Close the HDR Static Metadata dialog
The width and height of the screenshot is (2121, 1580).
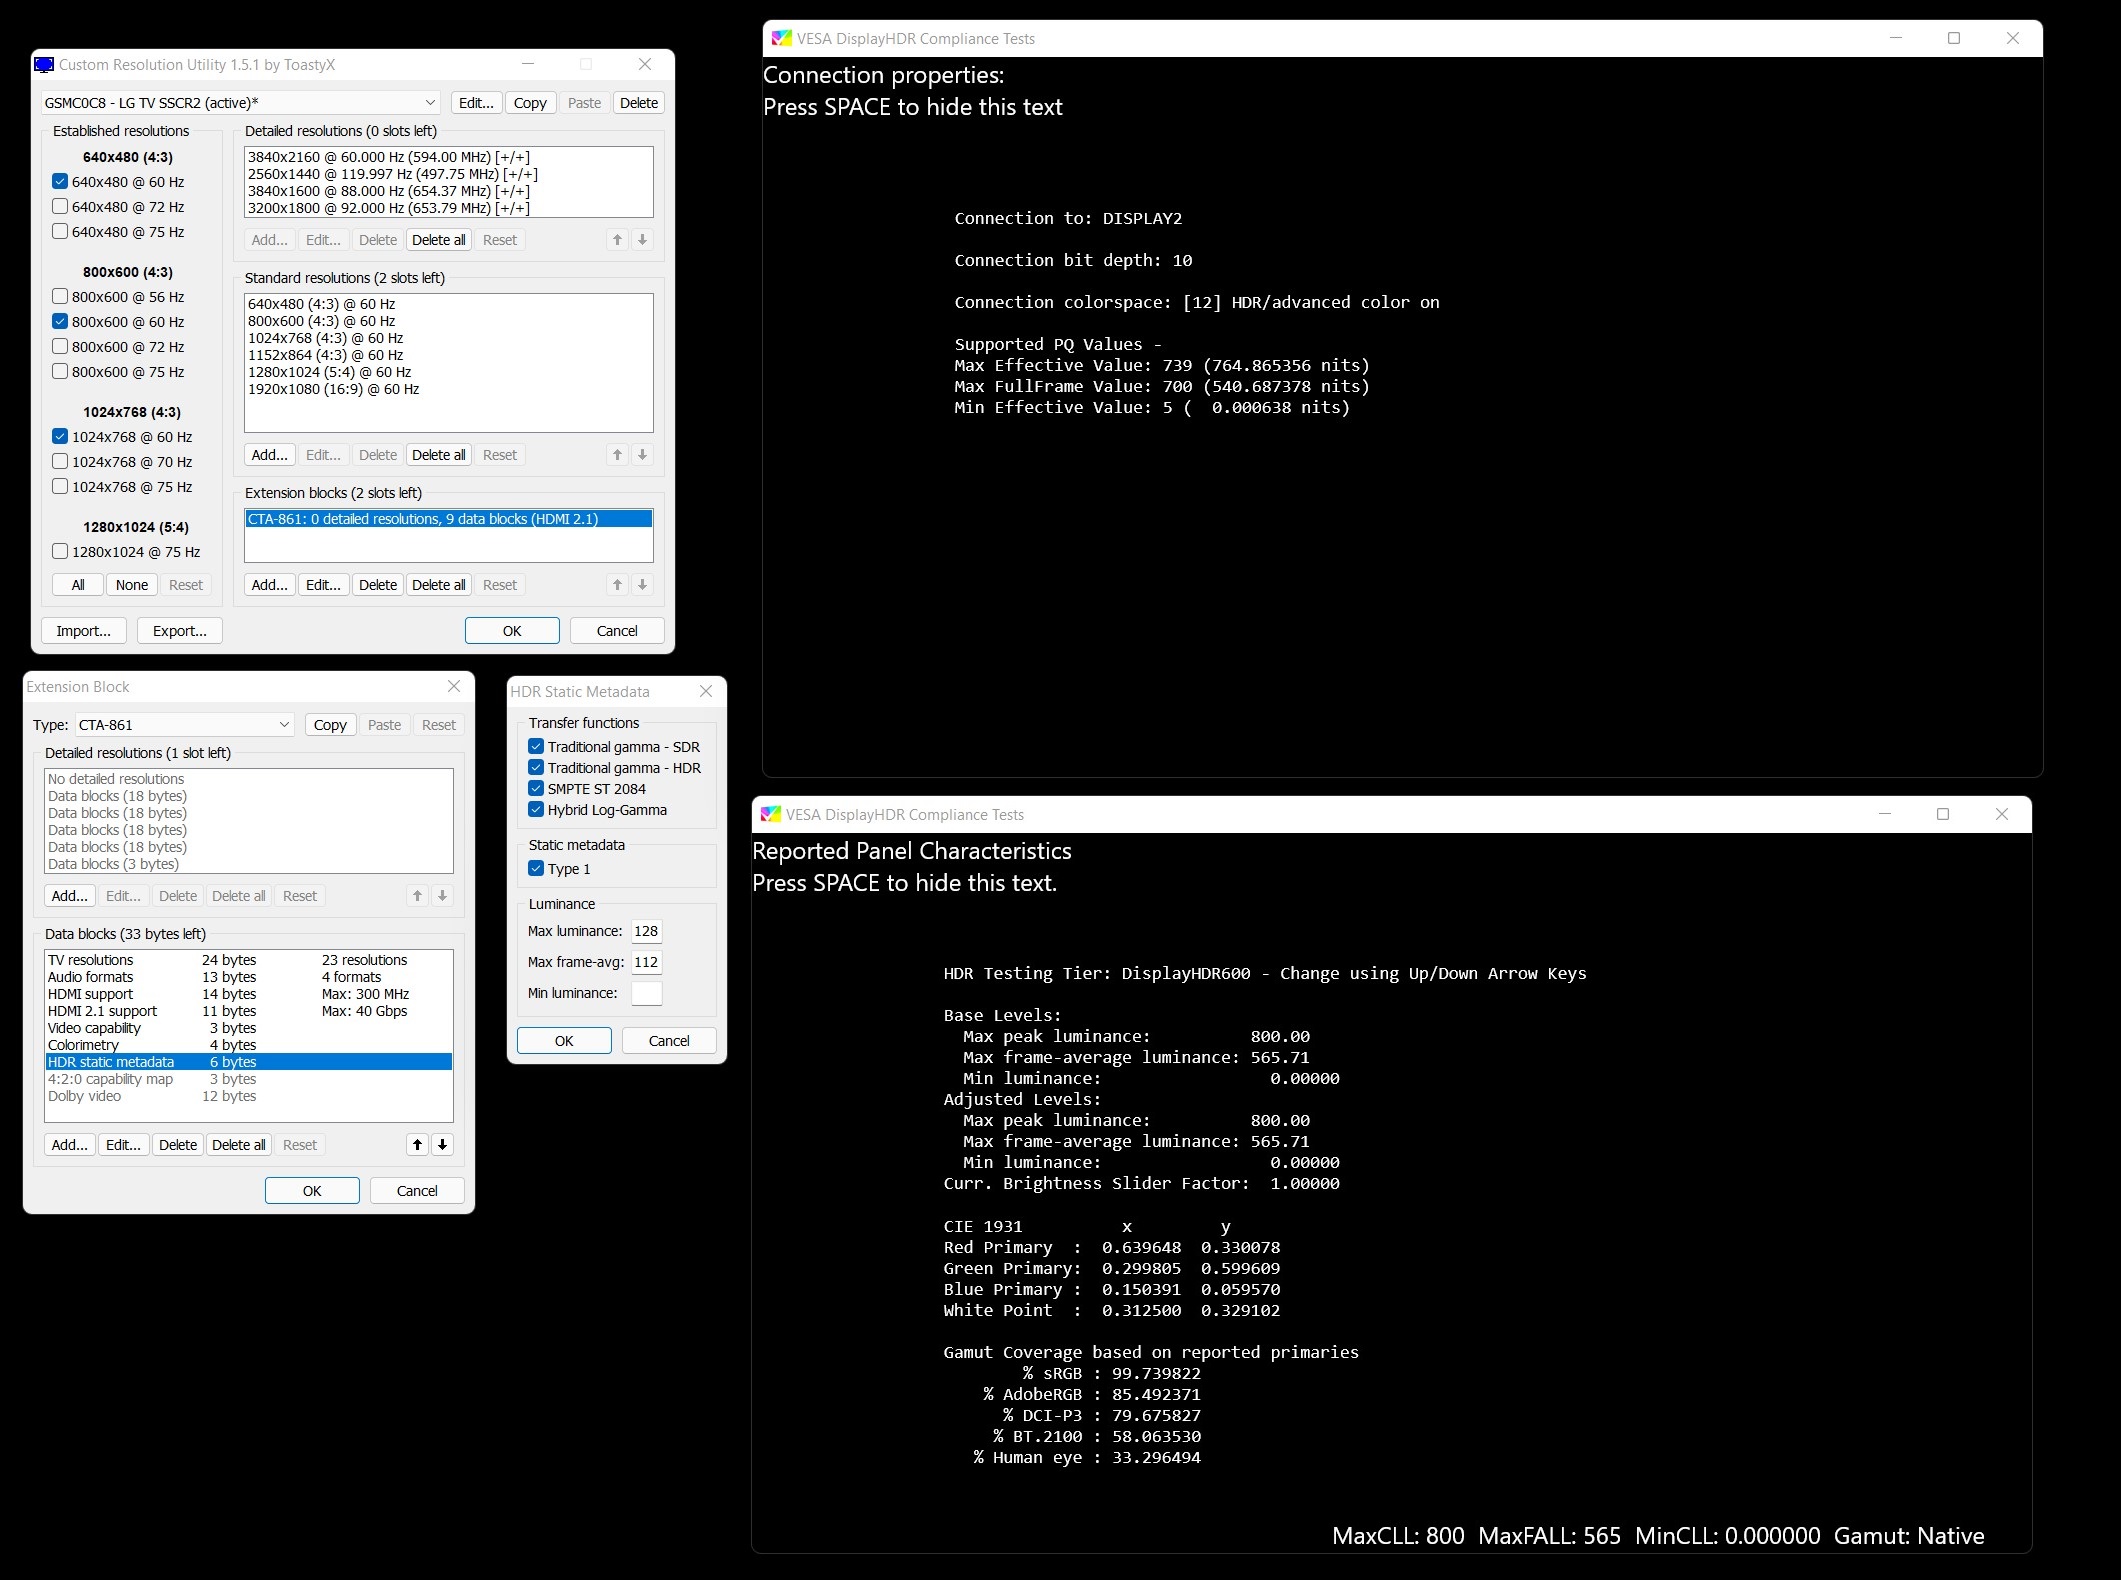(706, 691)
